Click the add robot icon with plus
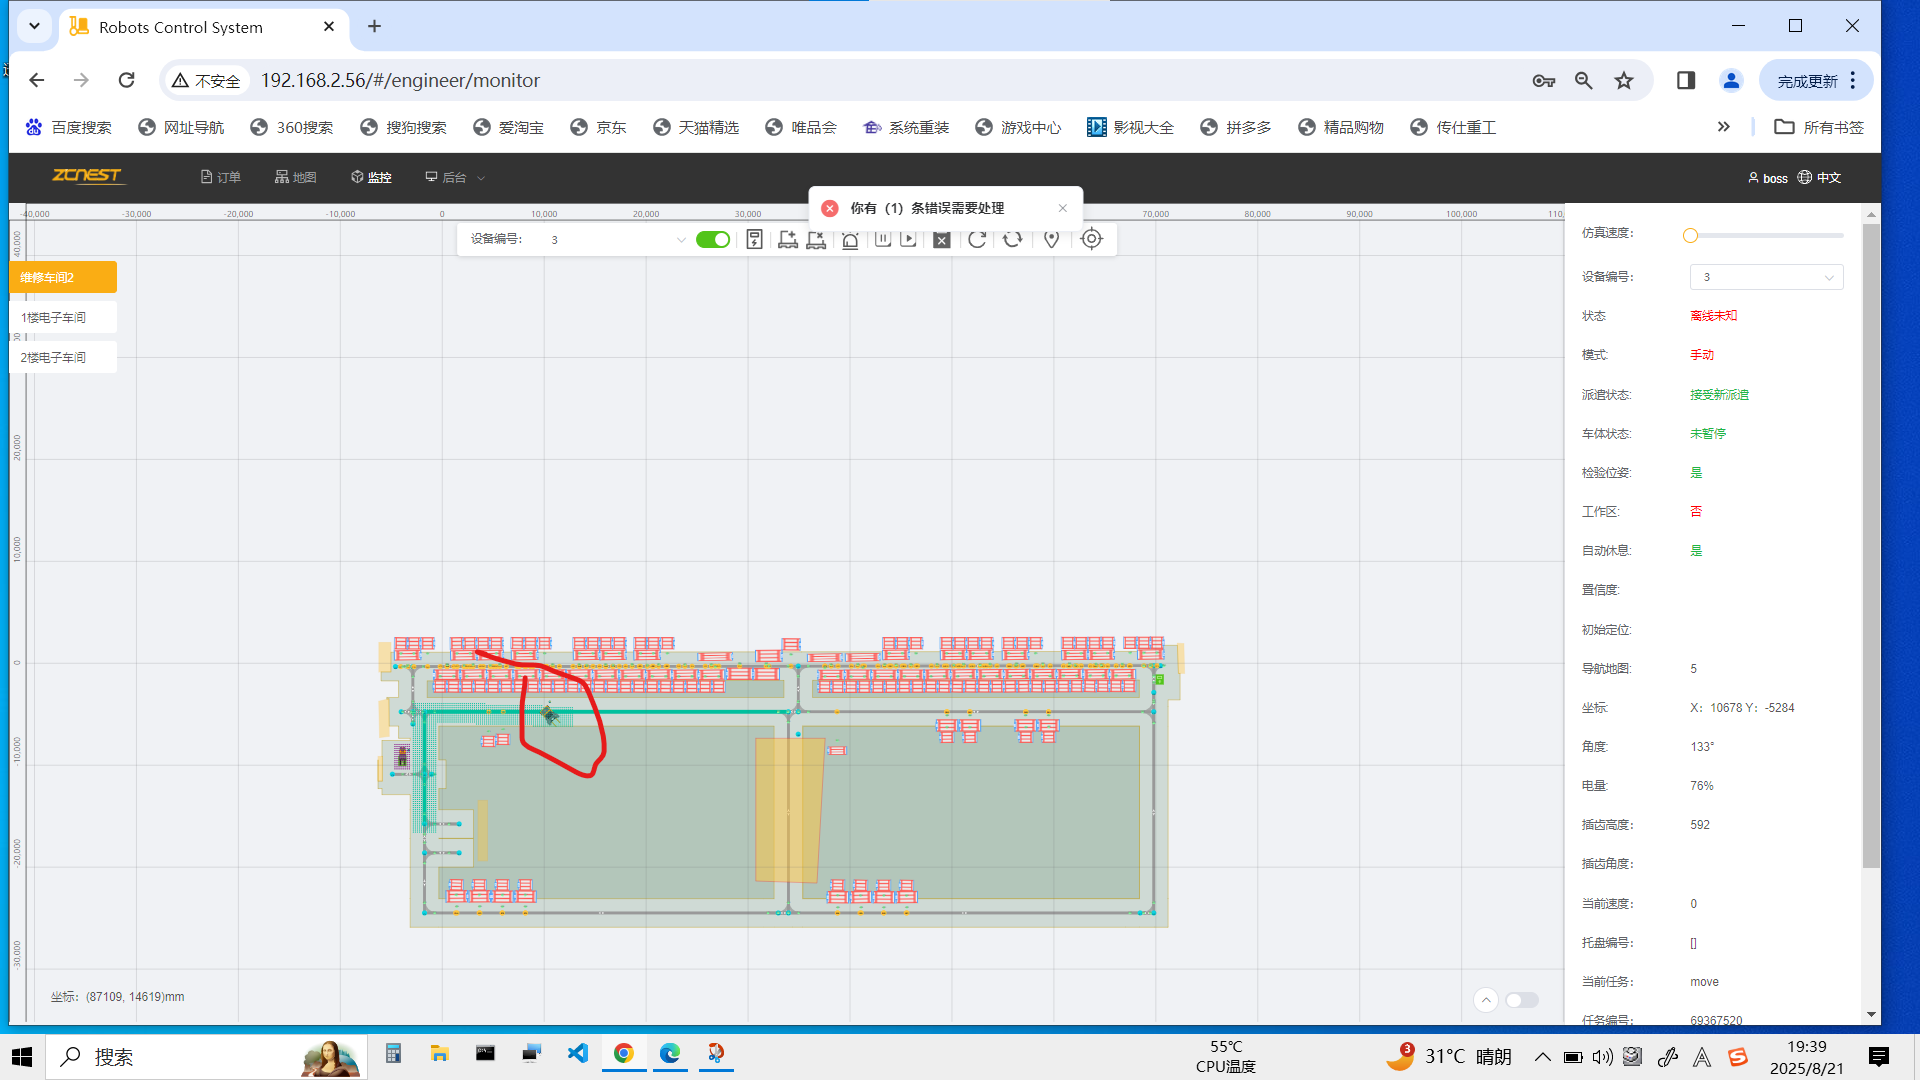The image size is (1920, 1080). point(788,239)
